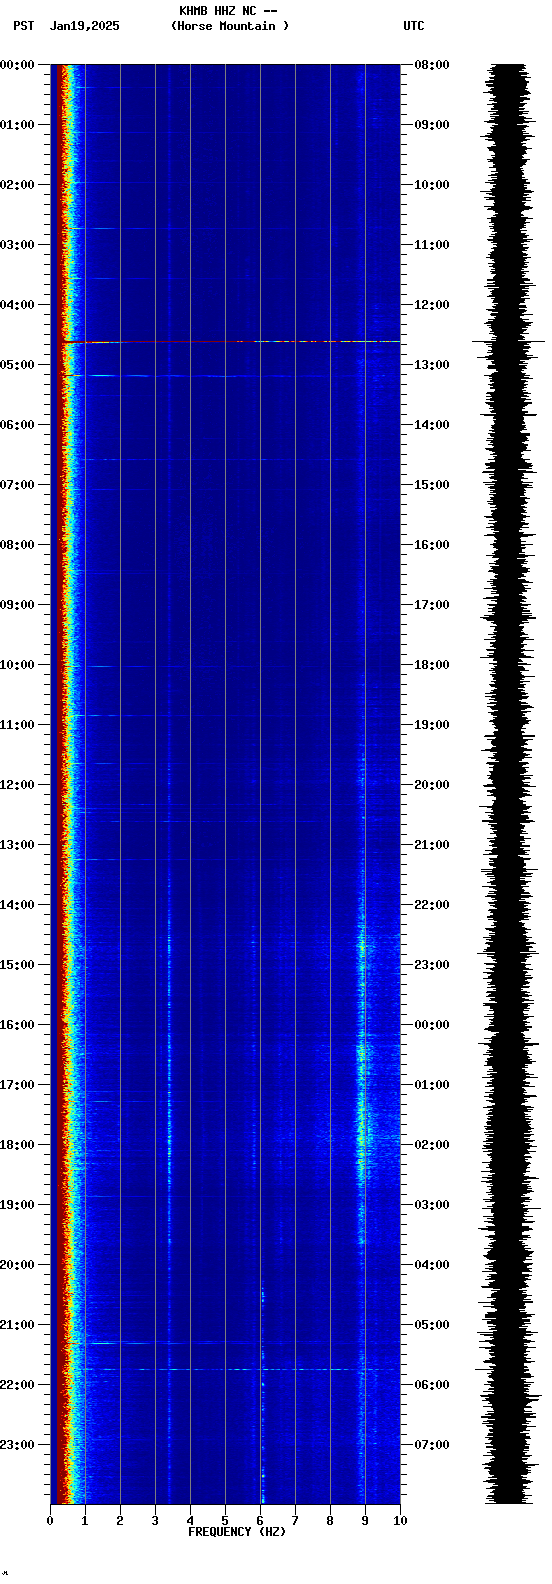This screenshot has width=552, height=1584.
Task: Click the seismogram spike near 12:38 UTC
Action: click(508, 342)
